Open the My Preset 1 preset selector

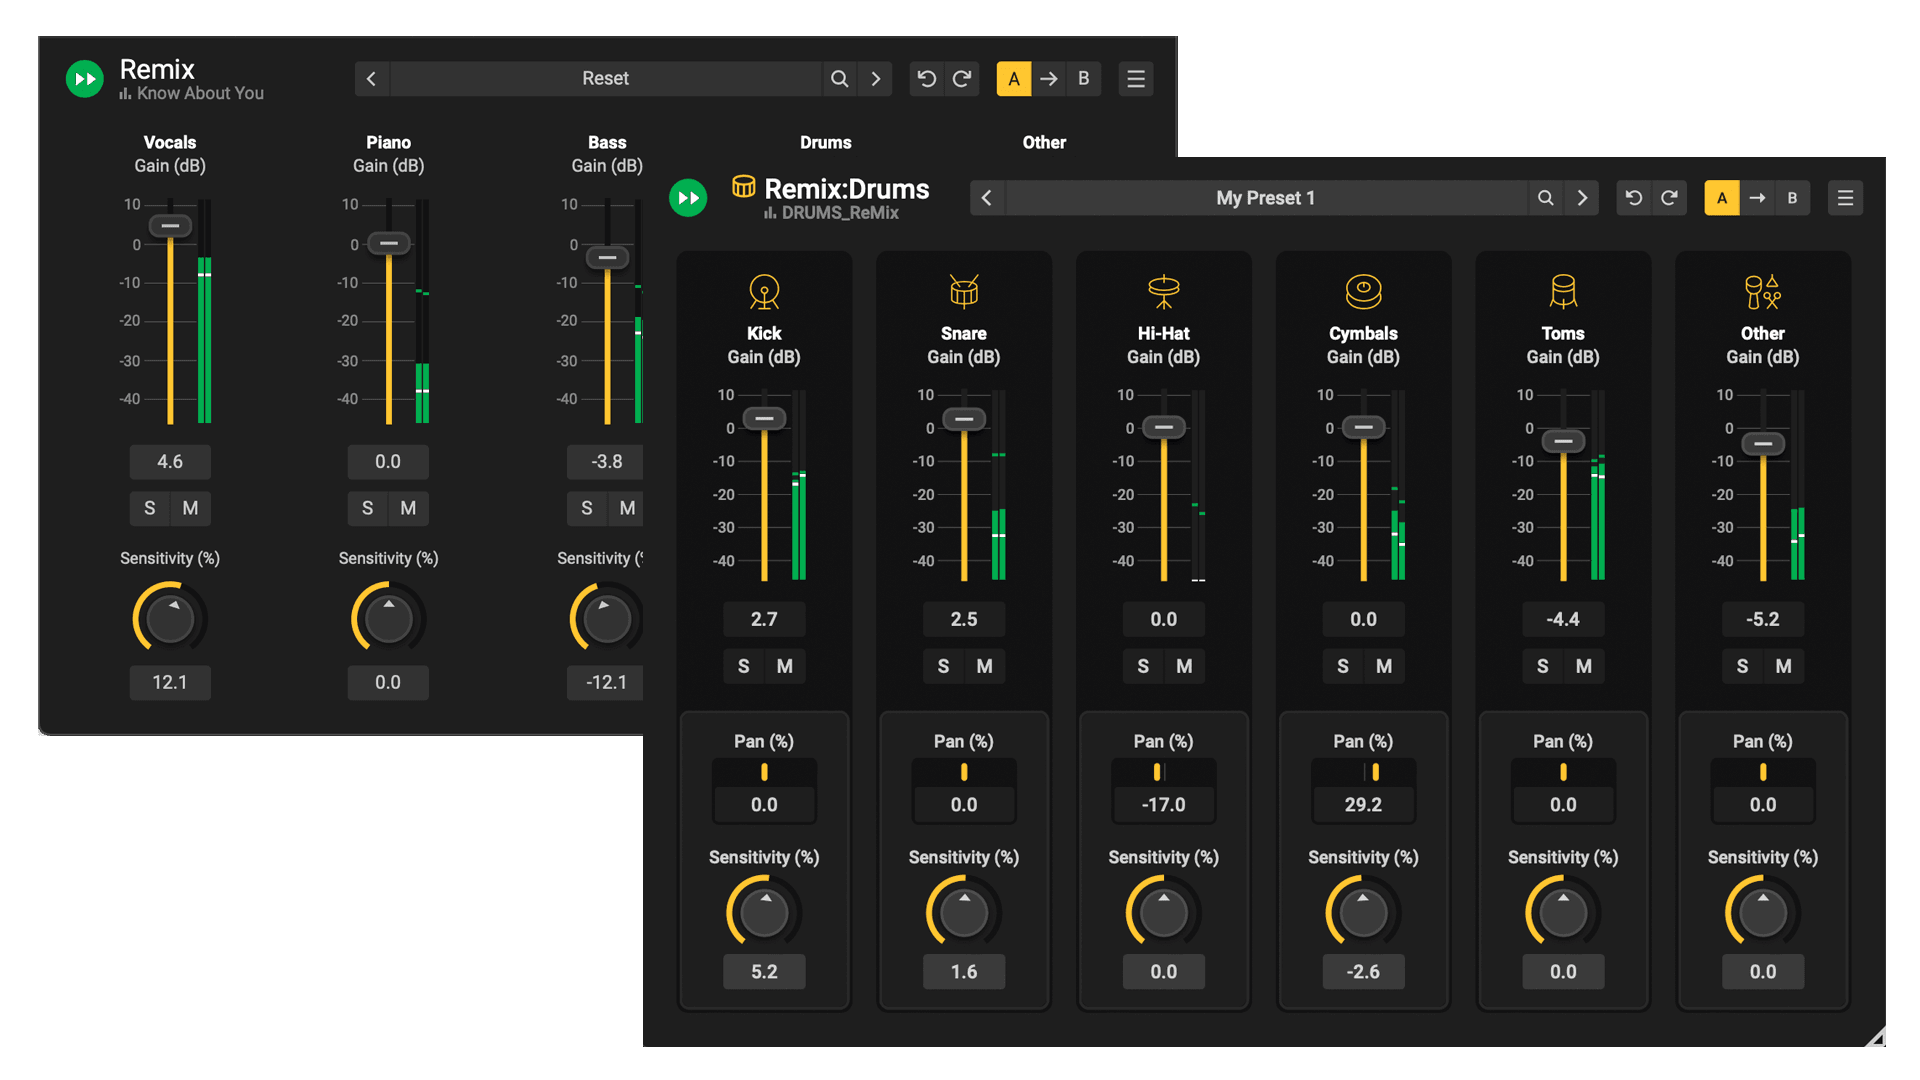point(1265,198)
